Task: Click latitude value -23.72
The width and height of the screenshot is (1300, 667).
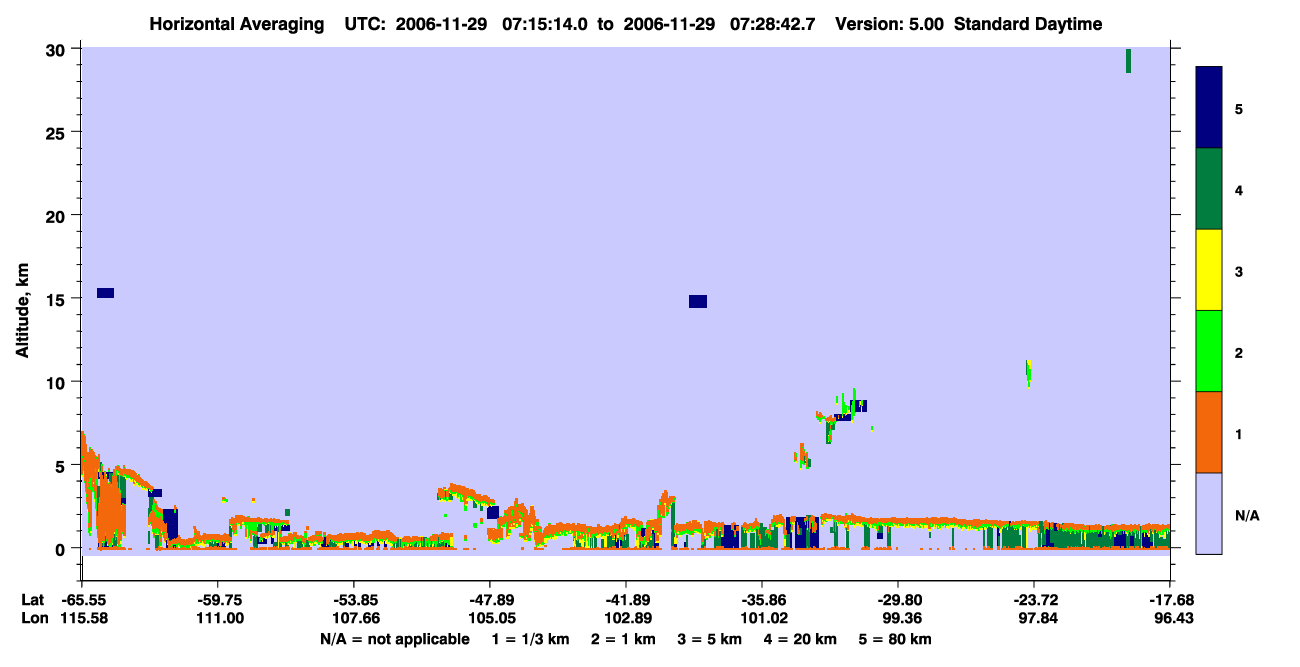Action: tap(1034, 600)
